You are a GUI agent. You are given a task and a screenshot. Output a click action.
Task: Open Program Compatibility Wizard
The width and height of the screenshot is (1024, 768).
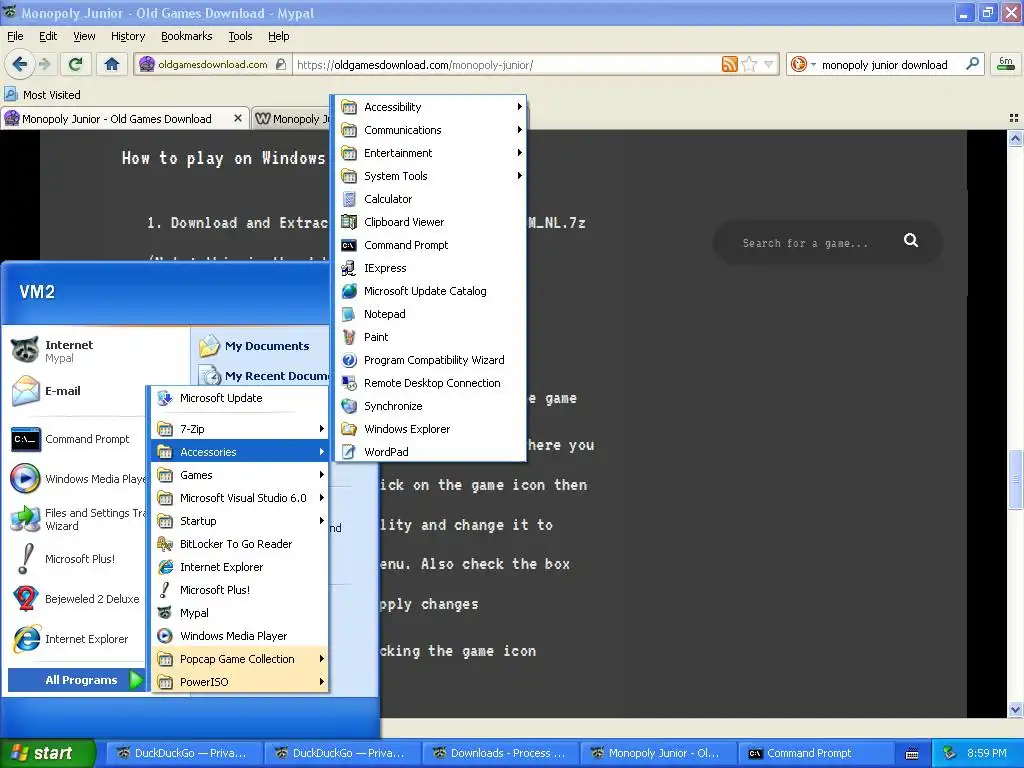[x=430, y=360]
